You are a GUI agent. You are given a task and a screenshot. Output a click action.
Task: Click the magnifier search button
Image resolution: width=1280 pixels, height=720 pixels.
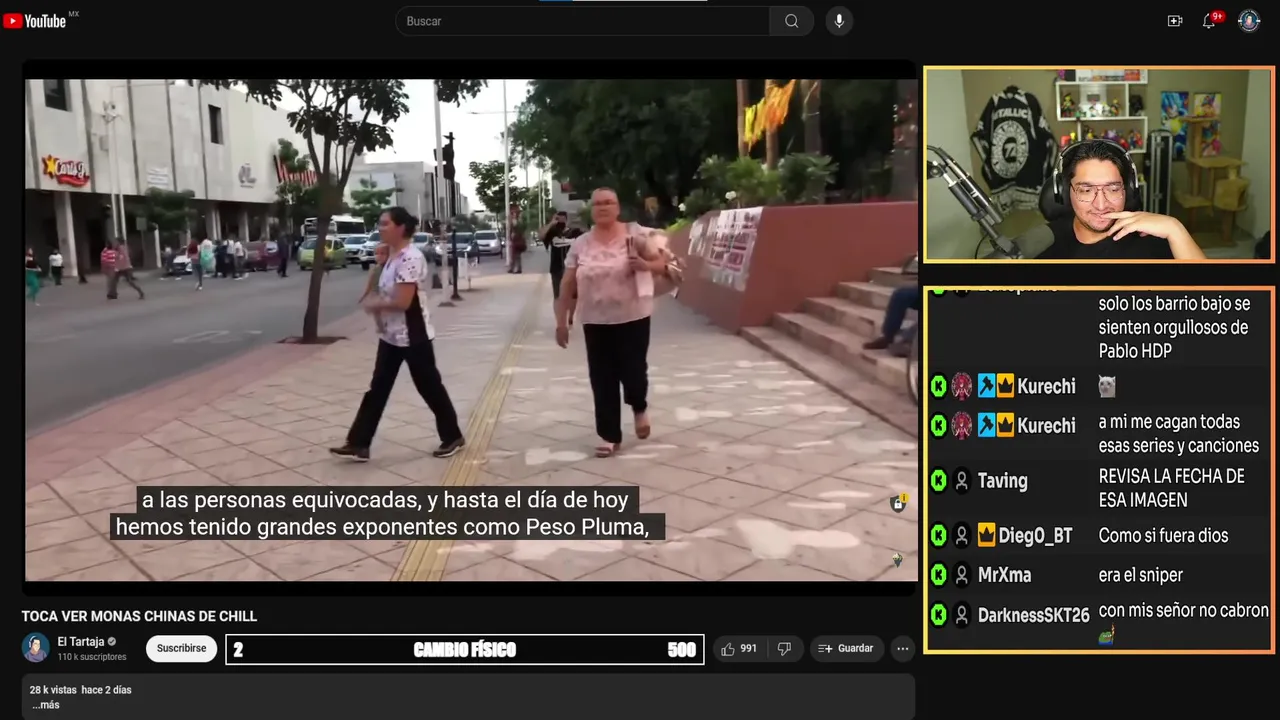coord(791,21)
